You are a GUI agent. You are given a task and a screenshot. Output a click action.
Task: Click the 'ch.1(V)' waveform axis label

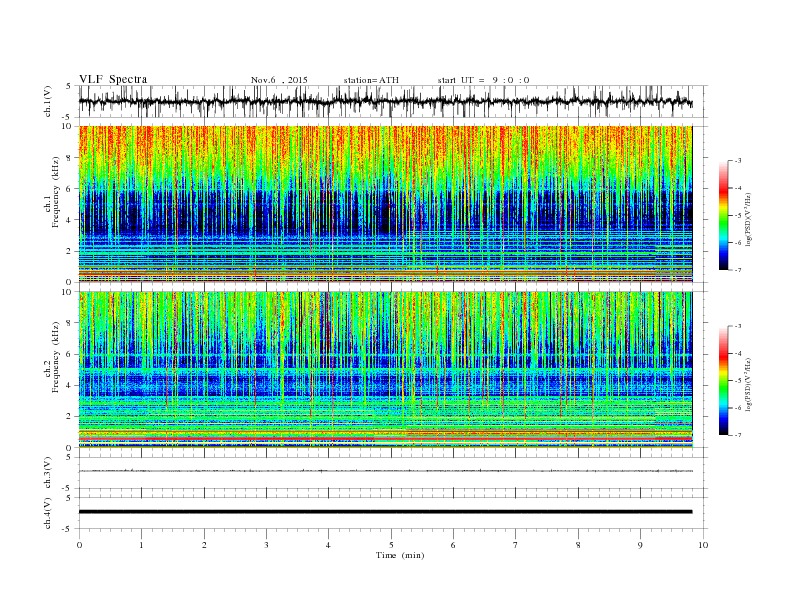click(x=48, y=101)
